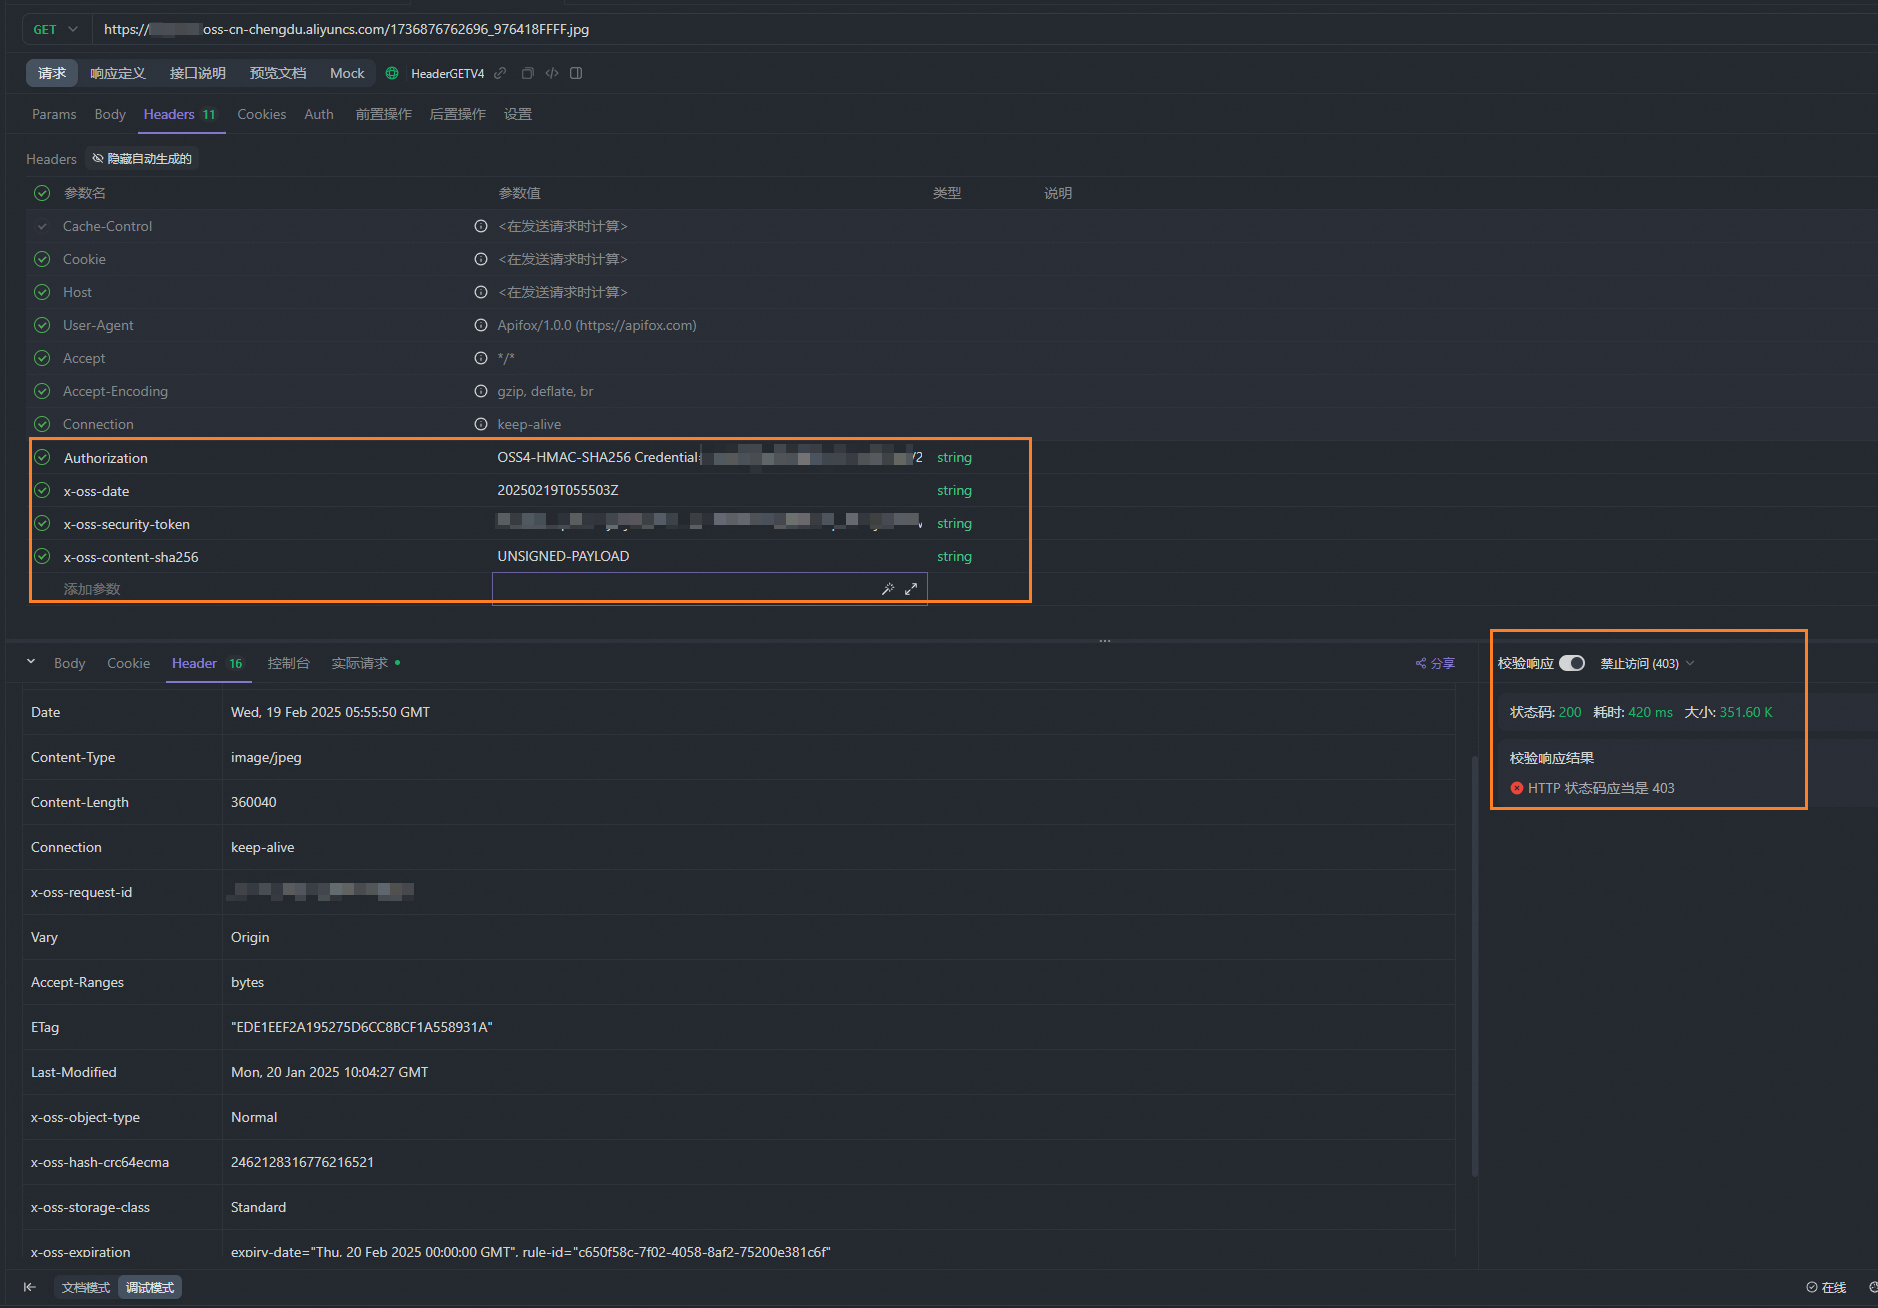Screen dimensions: 1878x1308
Task: Toggle the 校验响应 switch
Action: 1571,663
